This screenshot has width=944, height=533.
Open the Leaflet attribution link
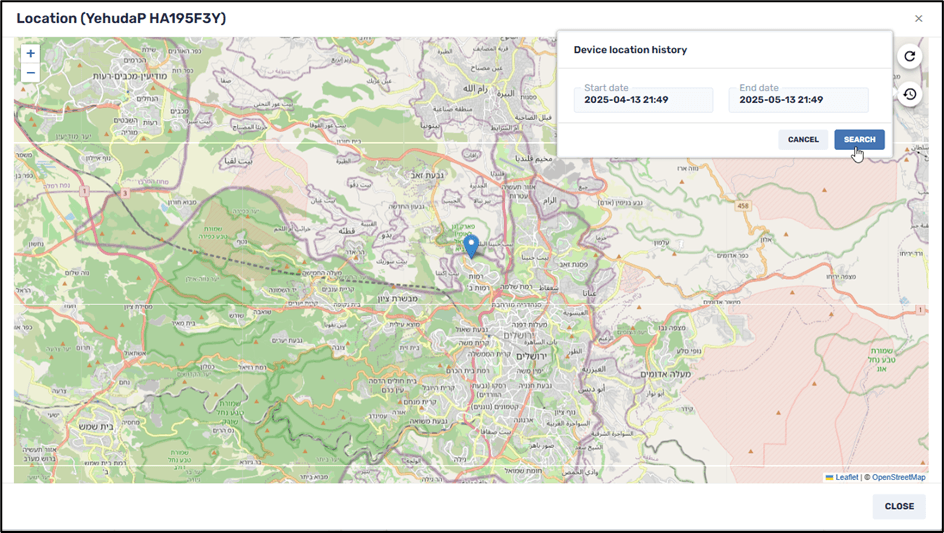[x=841, y=477]
